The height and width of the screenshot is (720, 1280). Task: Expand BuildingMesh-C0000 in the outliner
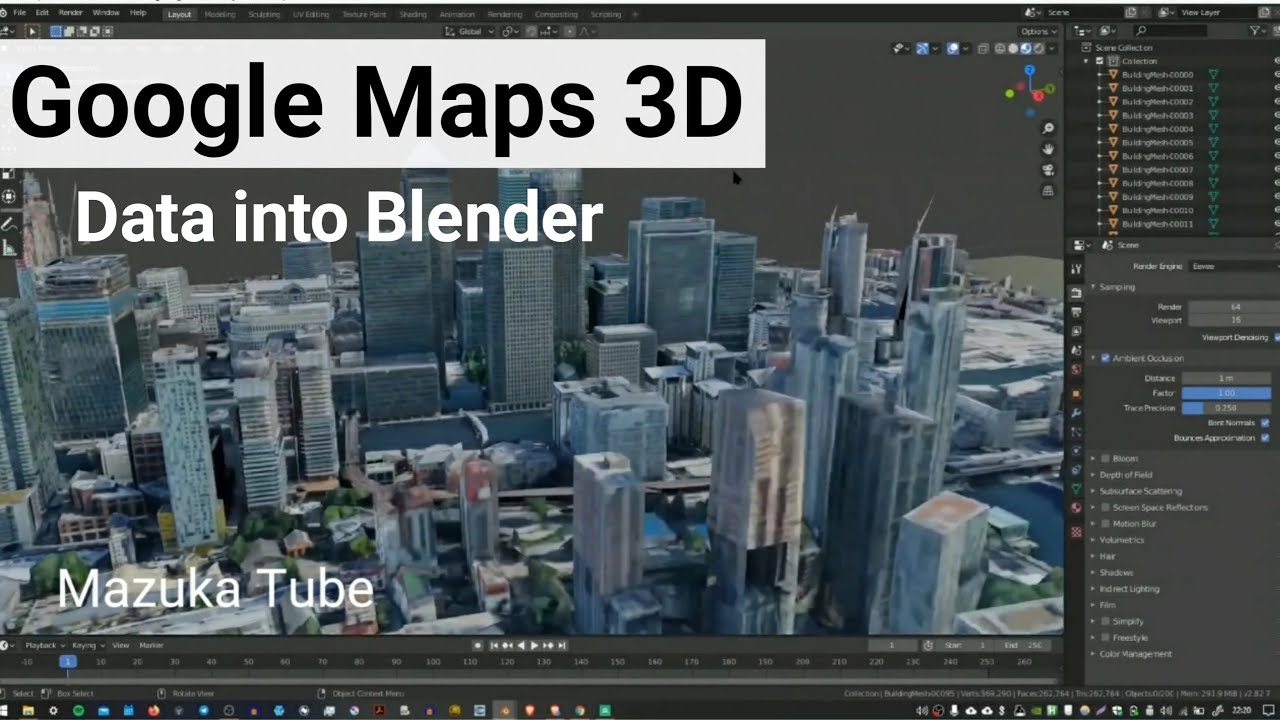tap(1100, 75)
